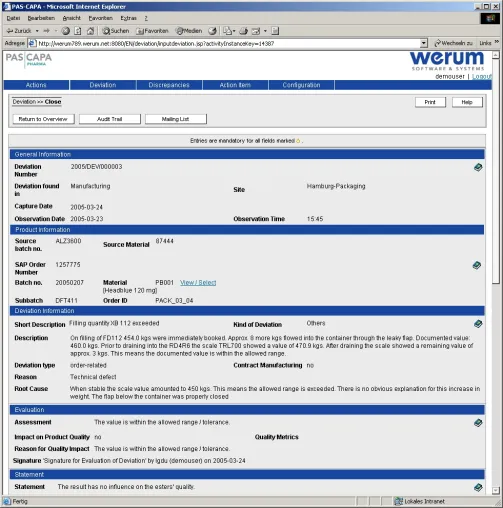
Task: Click edit icon in General Information section
Action: 478,167
